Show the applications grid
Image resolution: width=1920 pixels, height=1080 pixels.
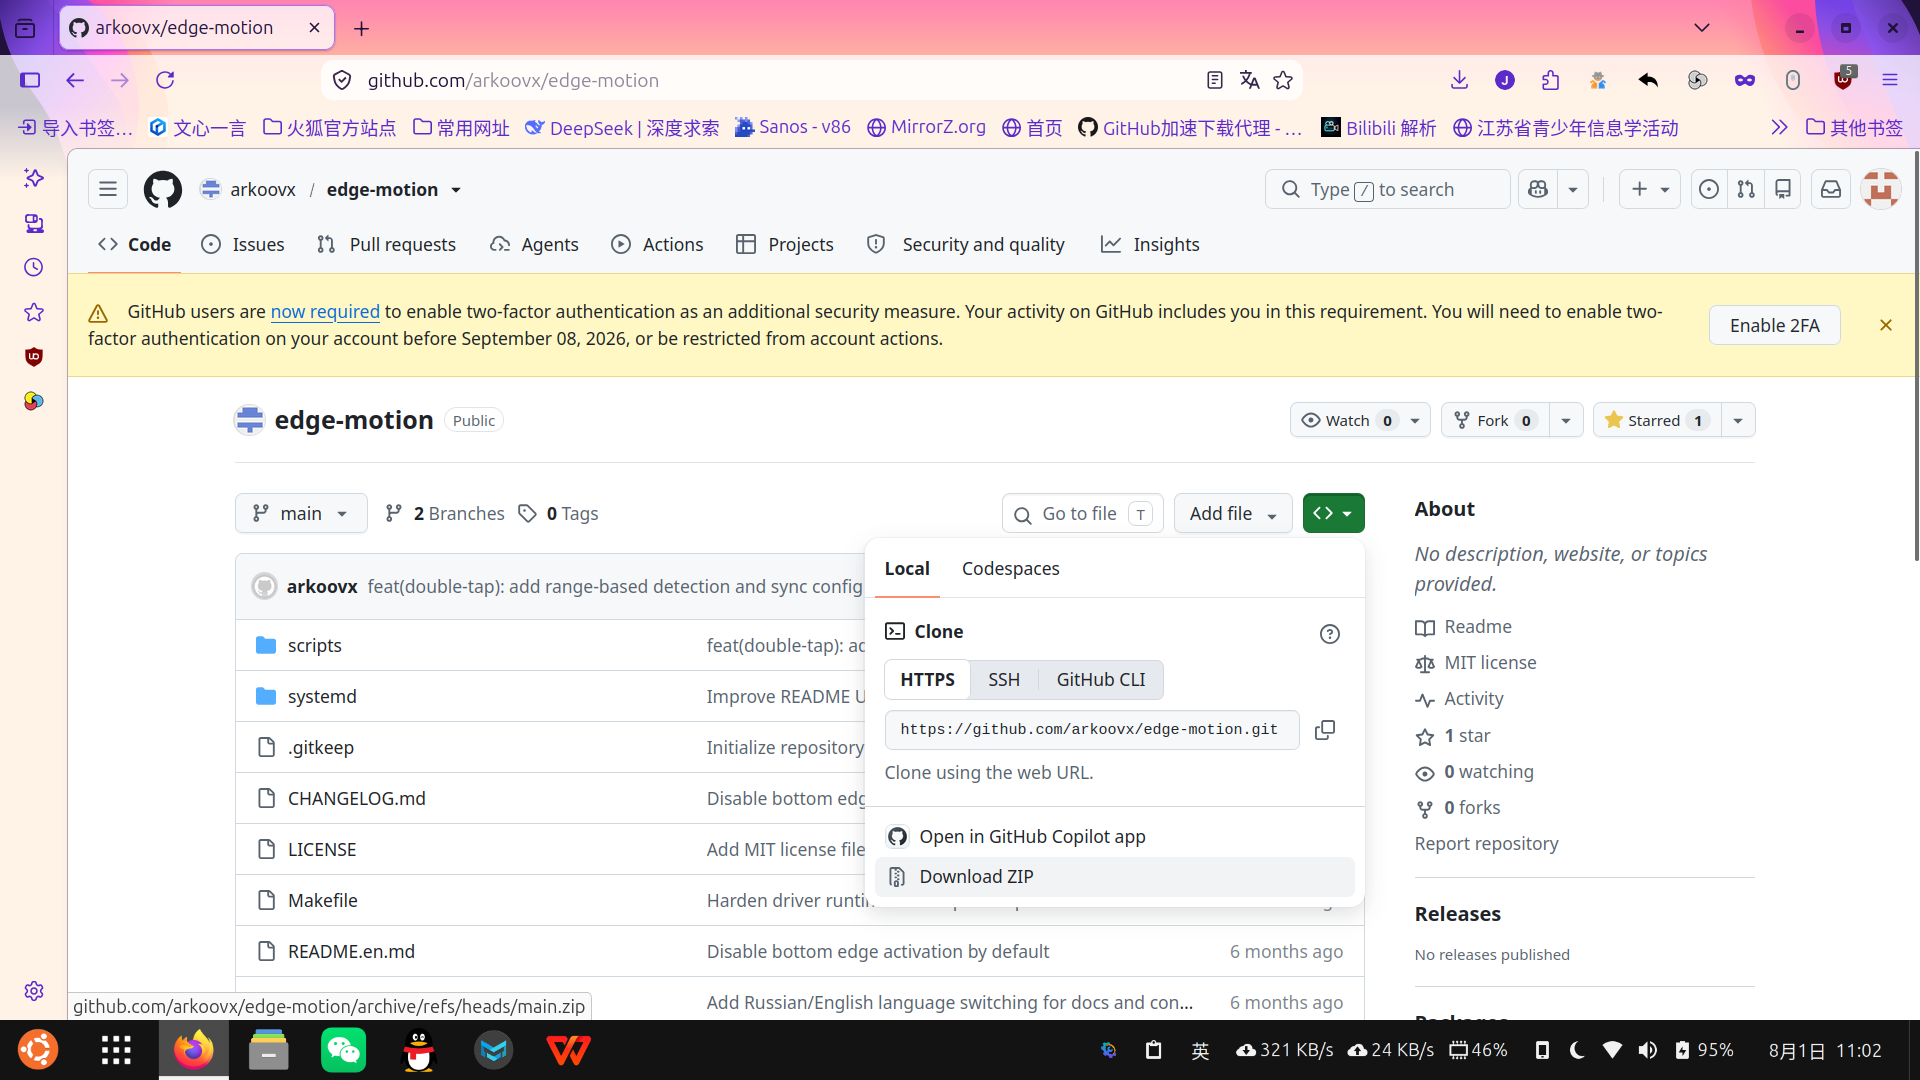tap(117, 1050)
